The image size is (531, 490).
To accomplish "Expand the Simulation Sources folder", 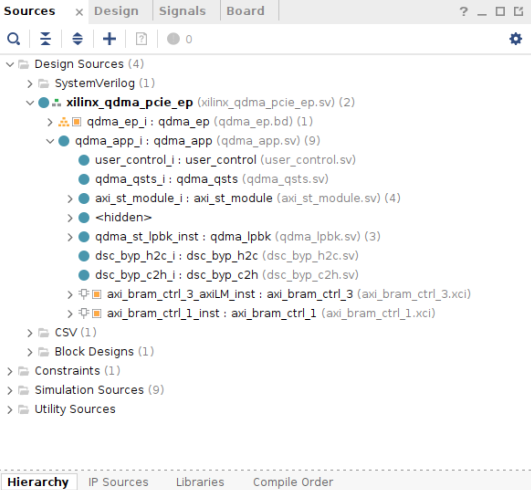I will 10,390.
